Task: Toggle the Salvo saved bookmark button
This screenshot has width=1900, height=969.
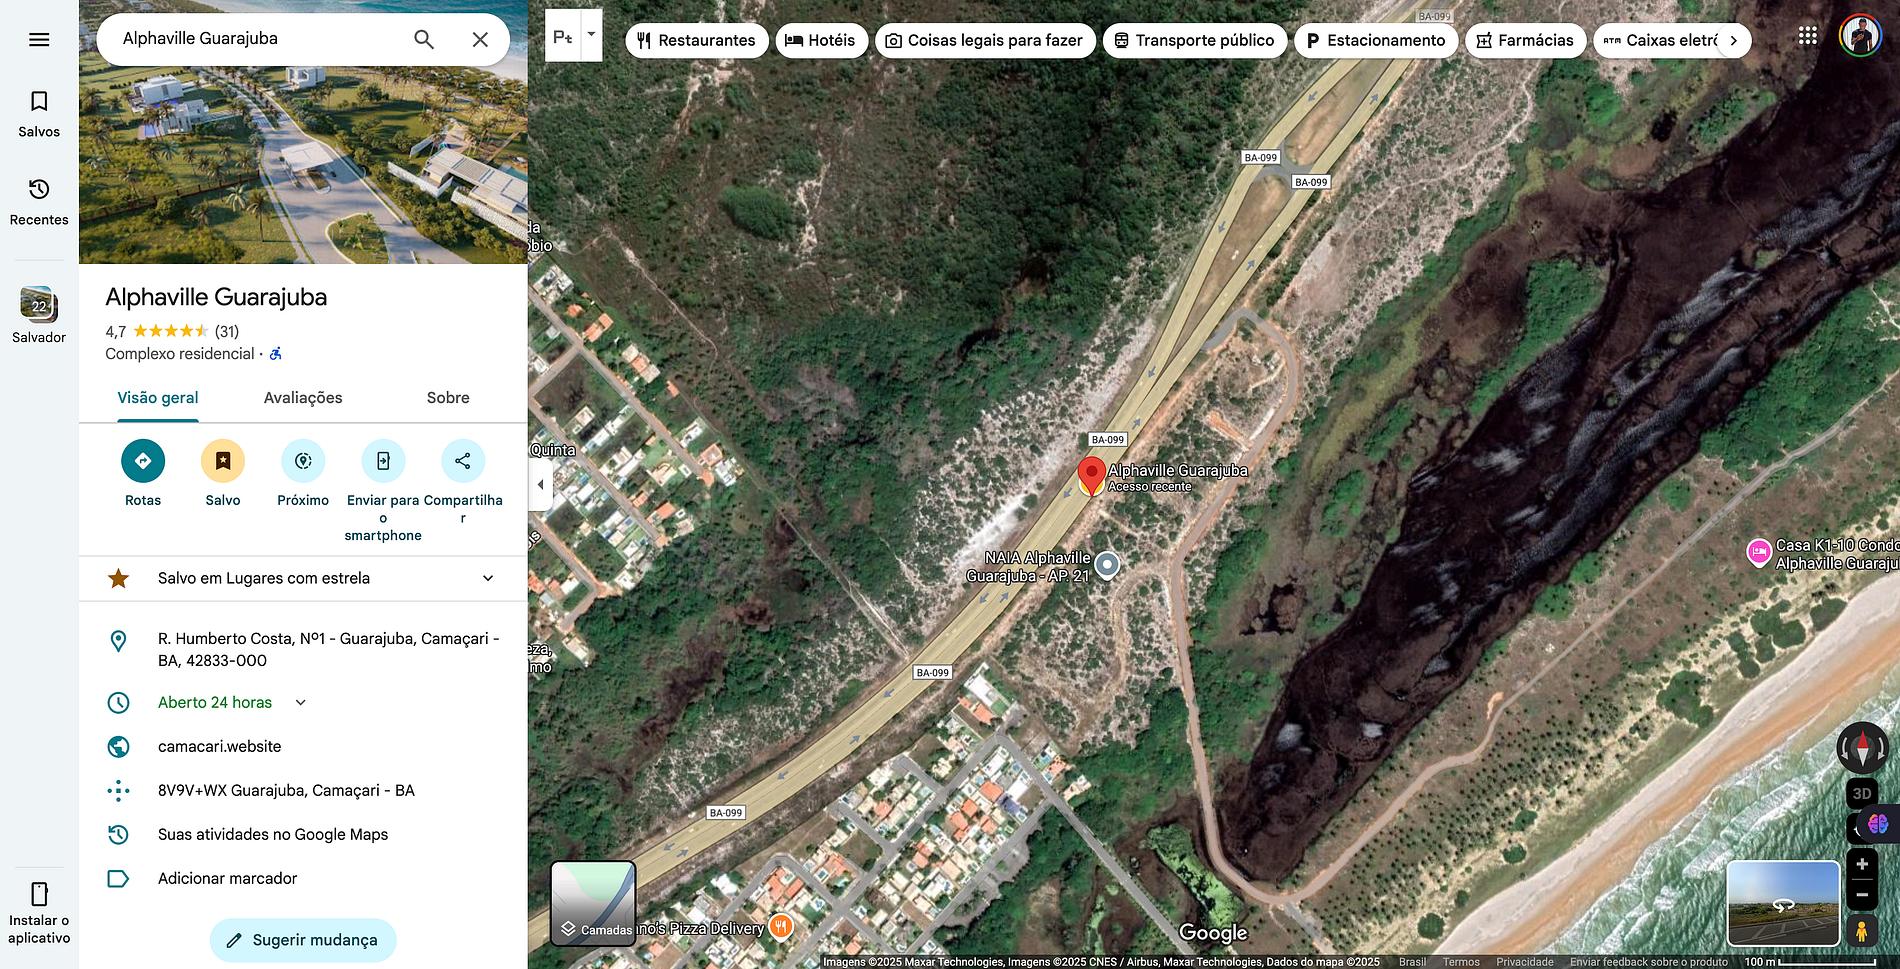Action: [x=223, y=461]
